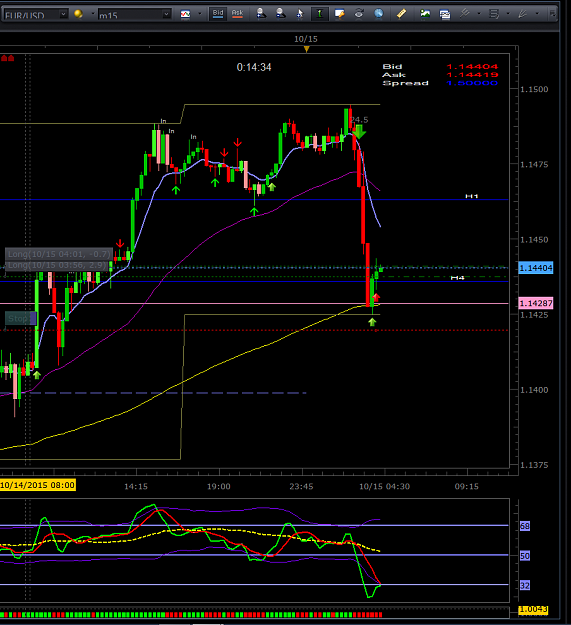Select the Long(10/15 04:01, -0.7) position label

[59, 254]
